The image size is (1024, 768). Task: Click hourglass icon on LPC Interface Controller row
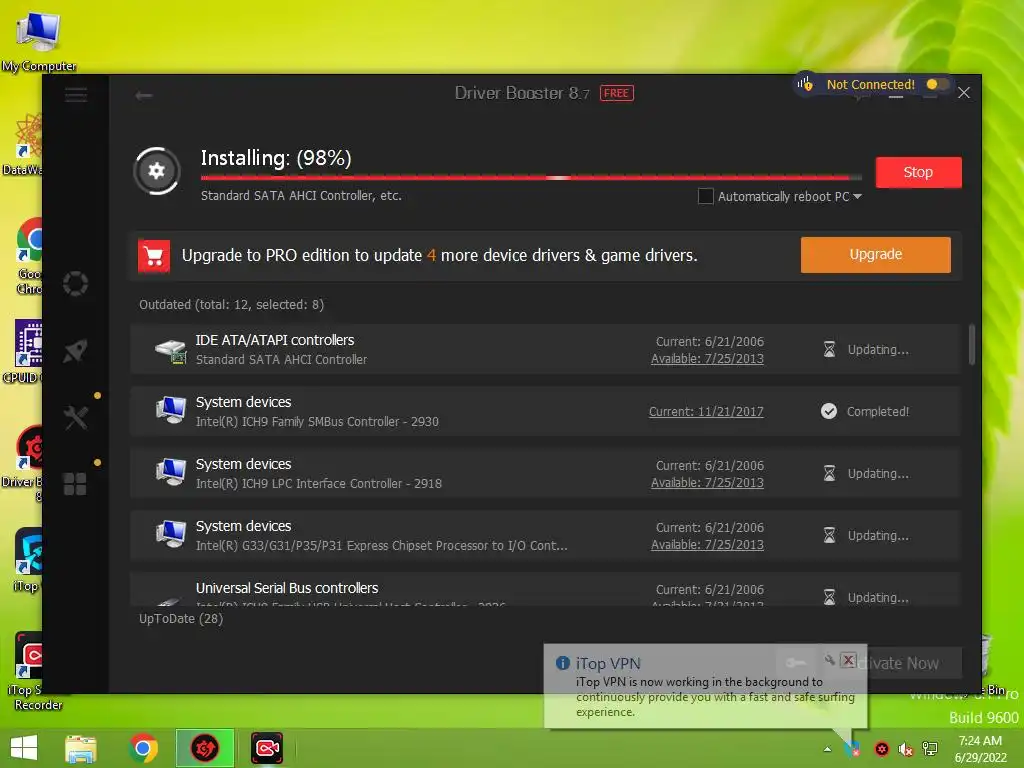pyautogui.click(x=829, y=473)
